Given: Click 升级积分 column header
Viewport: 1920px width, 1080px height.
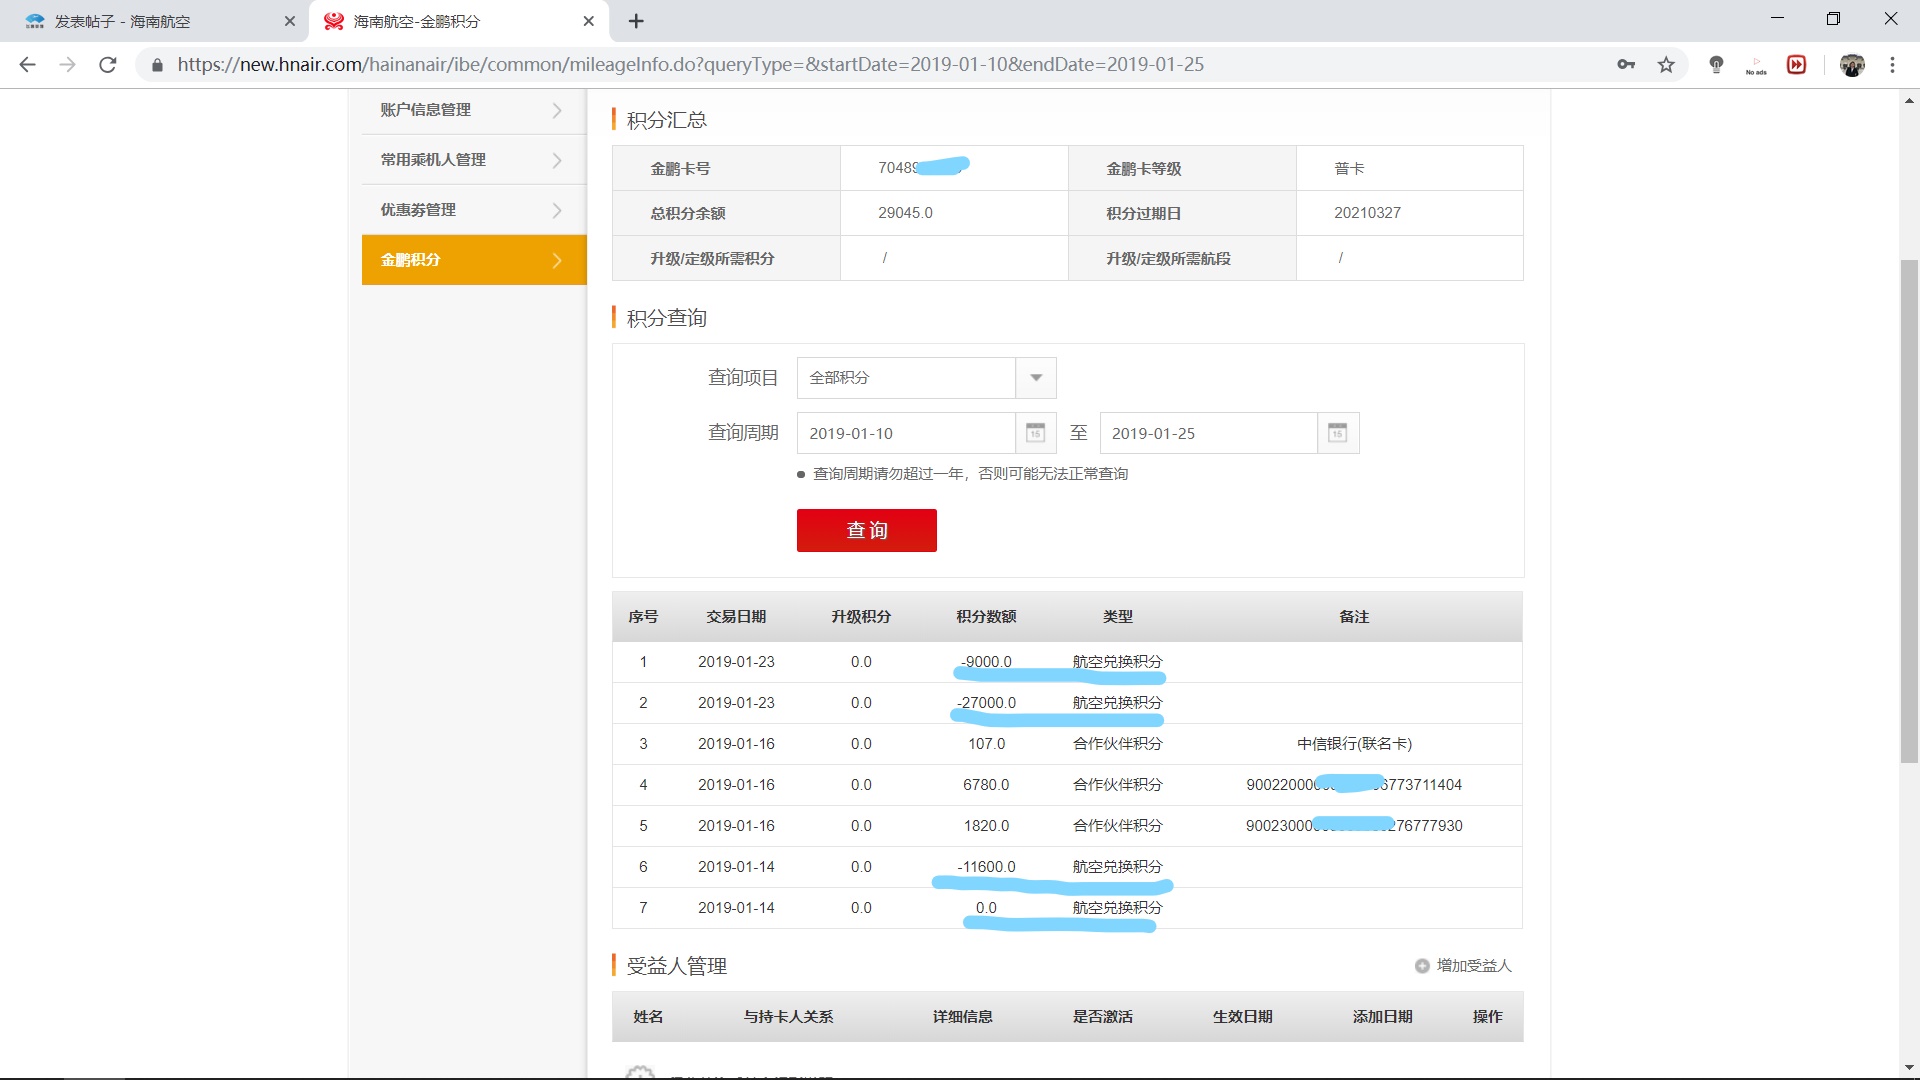Looking at the screenshot, I should pyautogui.click(x=861, y=617).
